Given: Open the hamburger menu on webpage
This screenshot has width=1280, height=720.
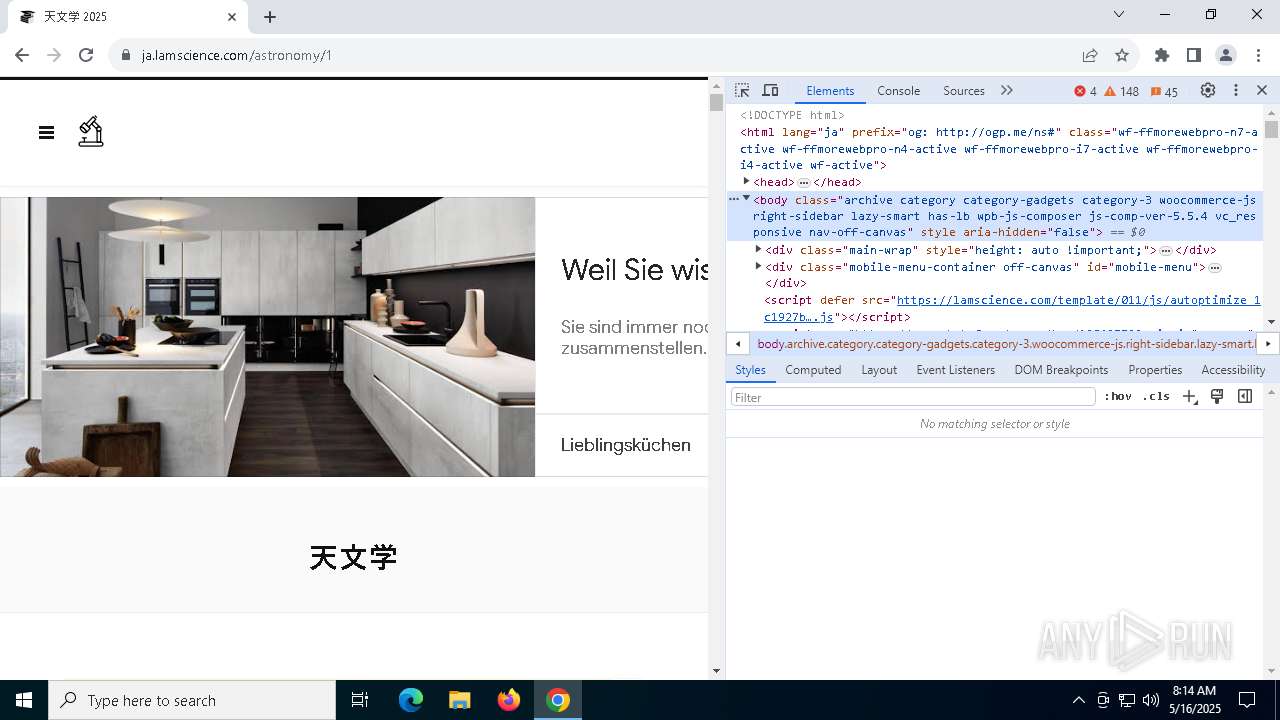Looking at the screenshot, I should point(46,132).
